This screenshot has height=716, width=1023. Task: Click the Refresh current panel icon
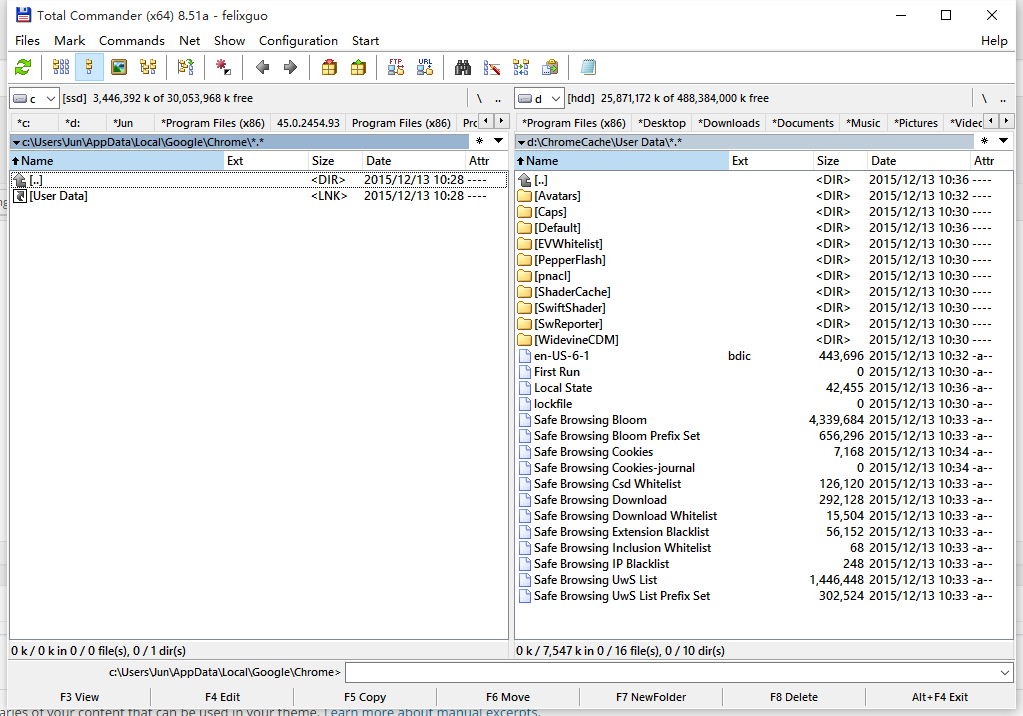[x=24, y=66]
